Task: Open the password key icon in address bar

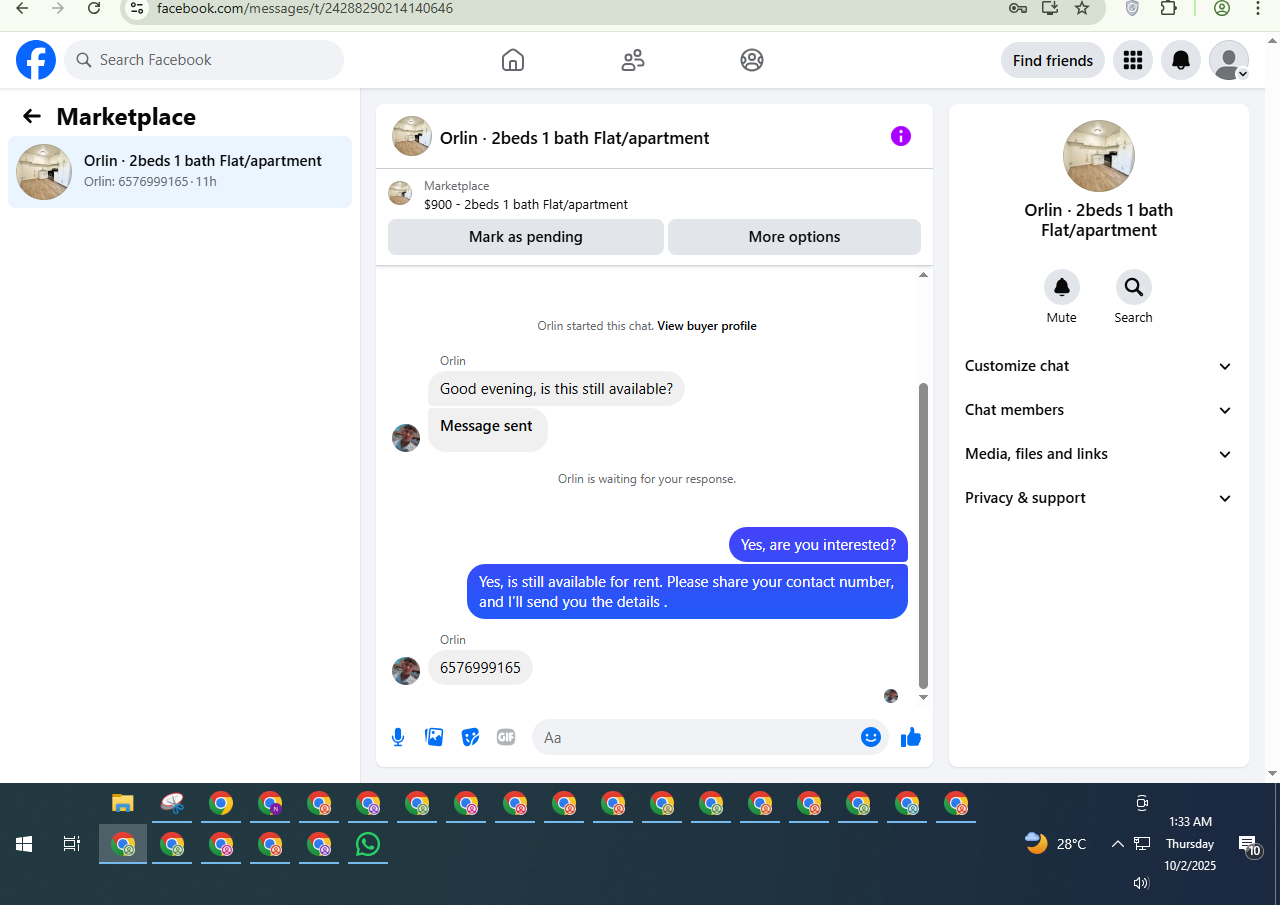Action: [1018, 8]
